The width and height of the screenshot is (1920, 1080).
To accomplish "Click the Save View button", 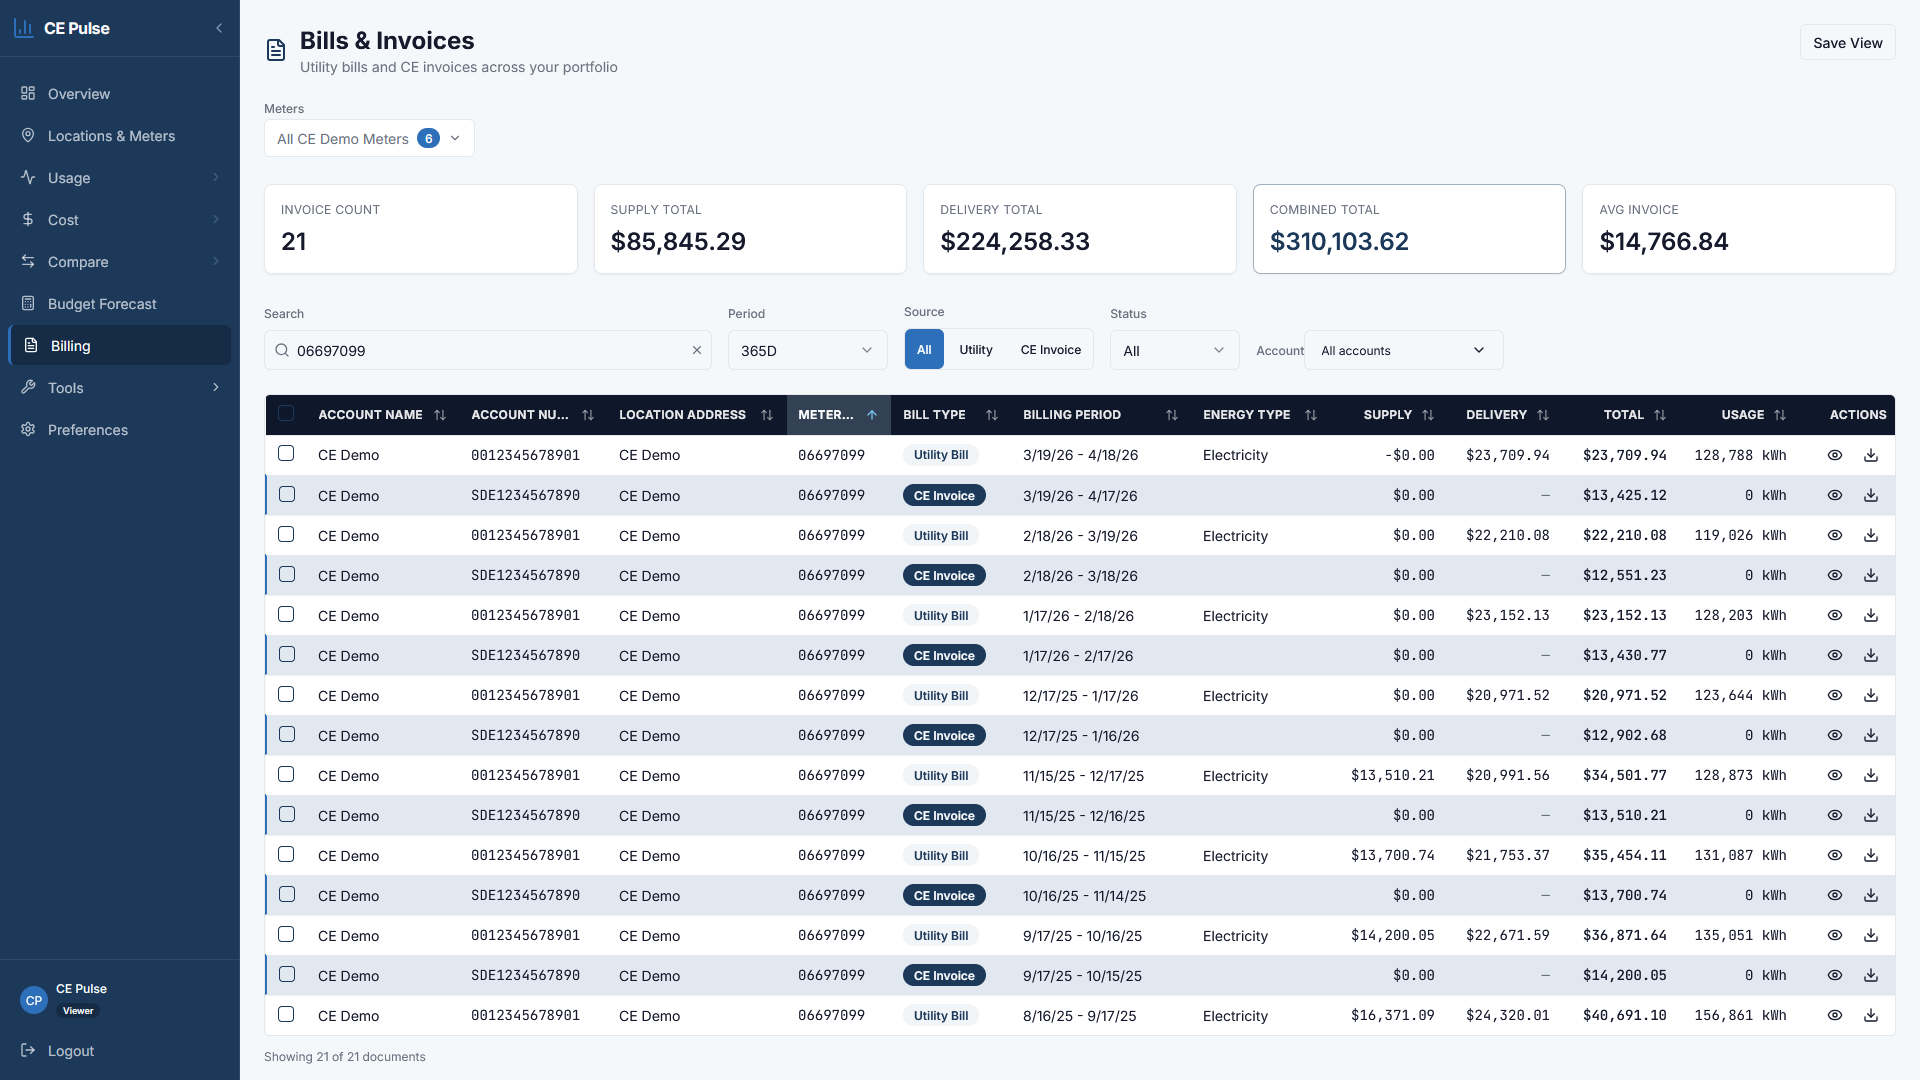I will [x=1847, y=43].
